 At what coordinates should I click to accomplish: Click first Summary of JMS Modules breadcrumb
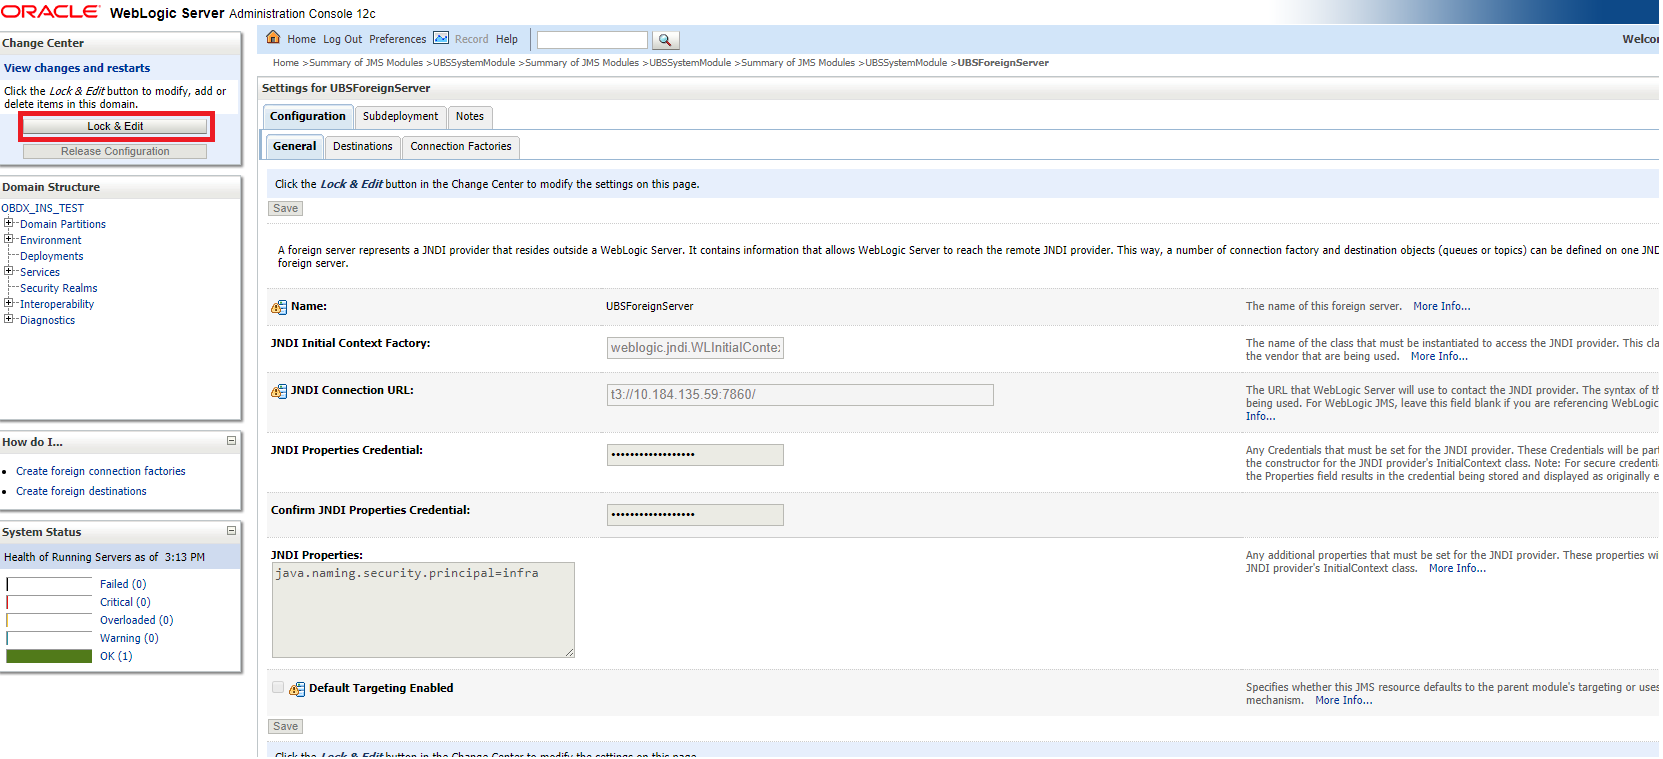pyautogui.click(x=366, y=62)
